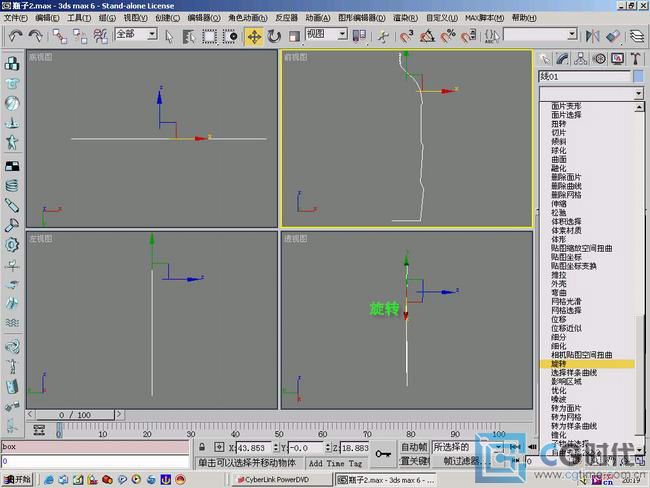Click time slider right arrow
This screenshot has height=488, width=650.
pos(119,414)
